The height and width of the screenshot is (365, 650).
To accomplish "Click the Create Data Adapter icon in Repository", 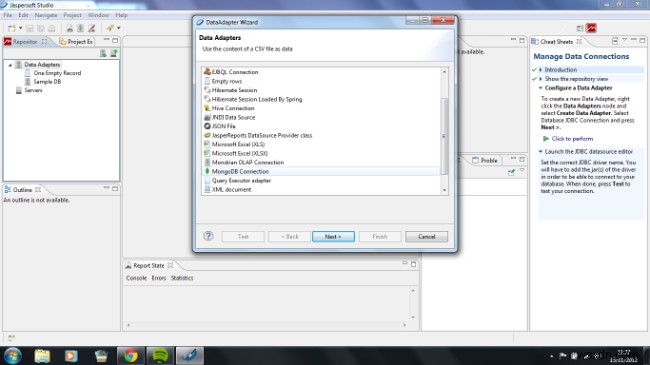I will click(x=103, y=54).
